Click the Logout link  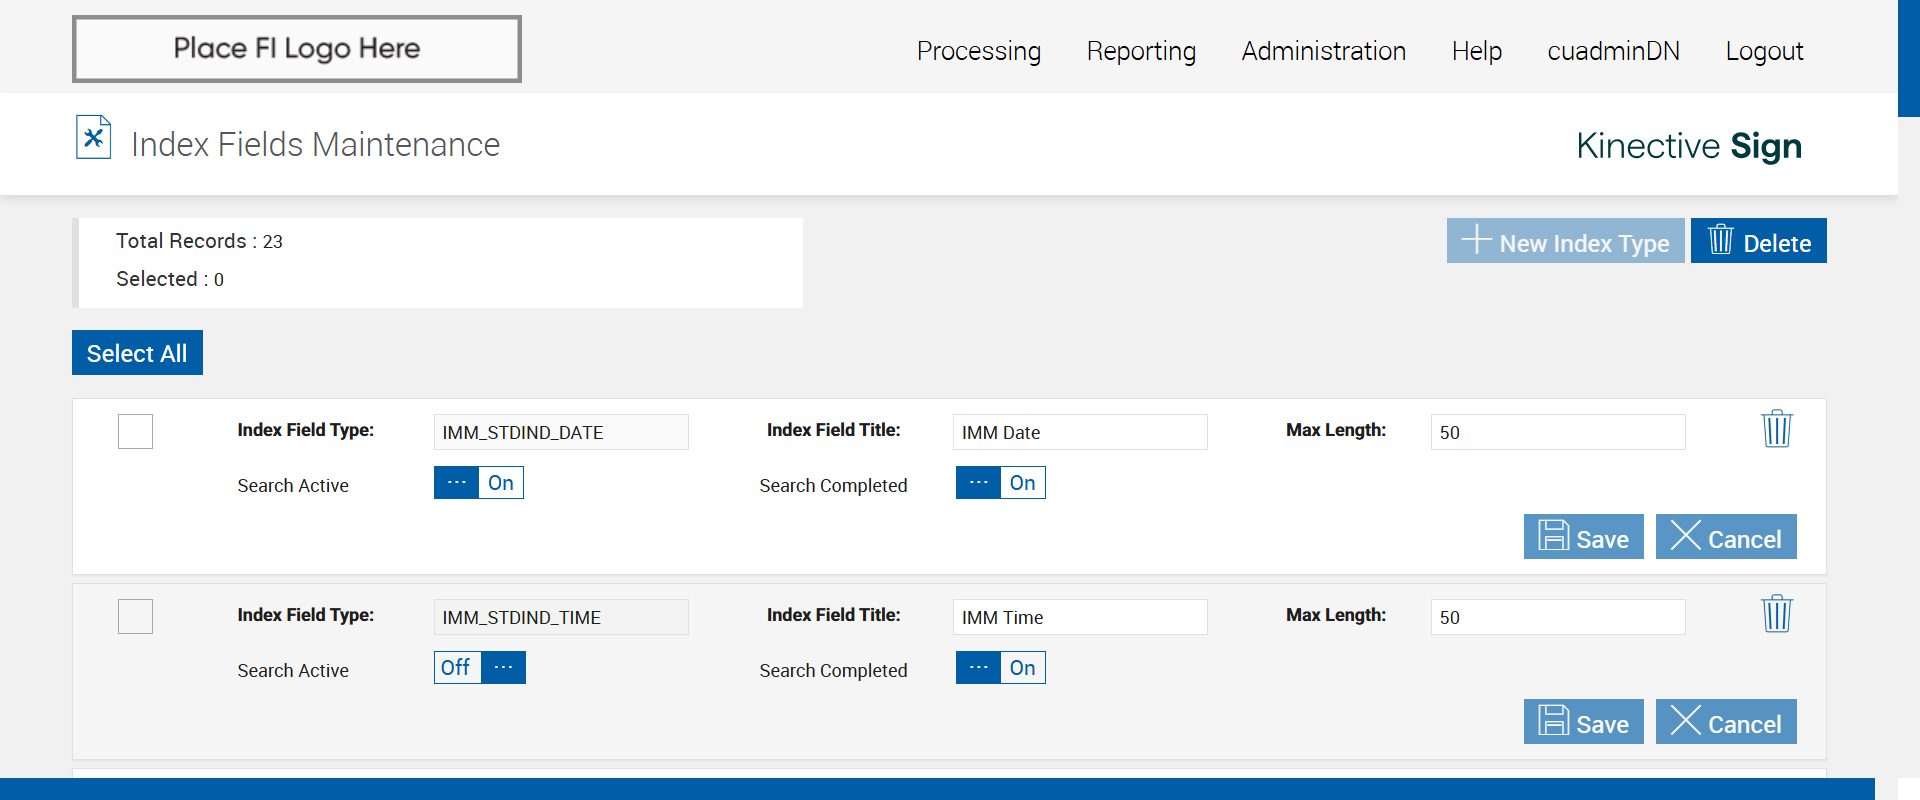[1764, 51]
